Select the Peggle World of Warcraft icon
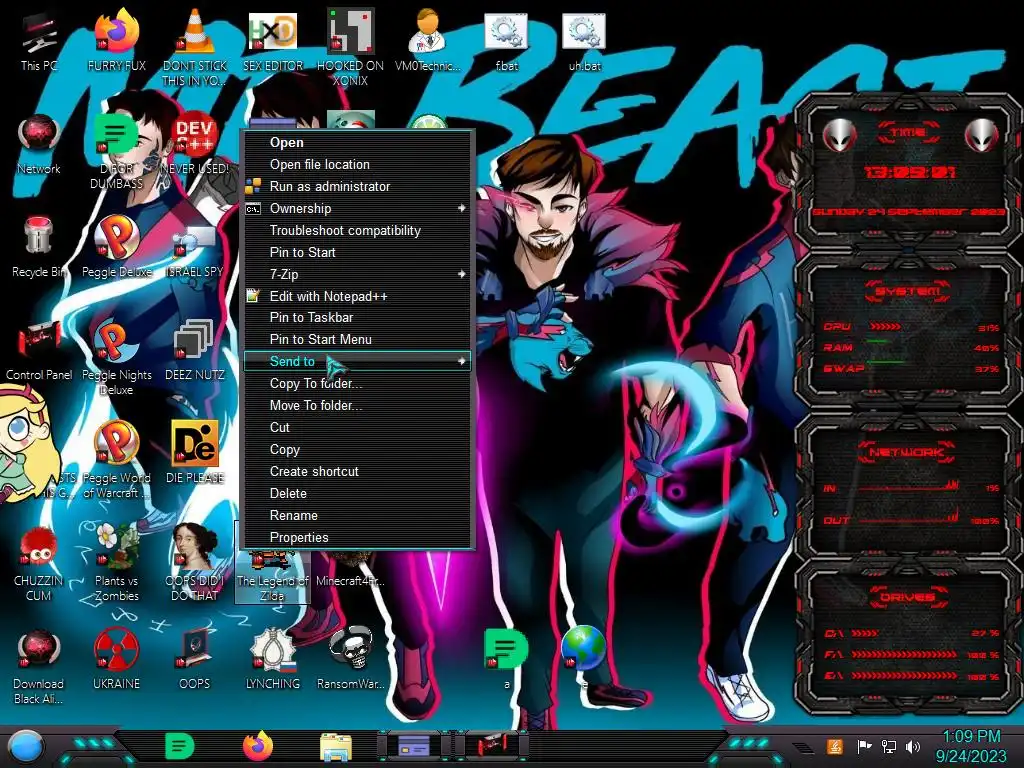This screenshot has height=768, width=1024. (x=117, y=459)
